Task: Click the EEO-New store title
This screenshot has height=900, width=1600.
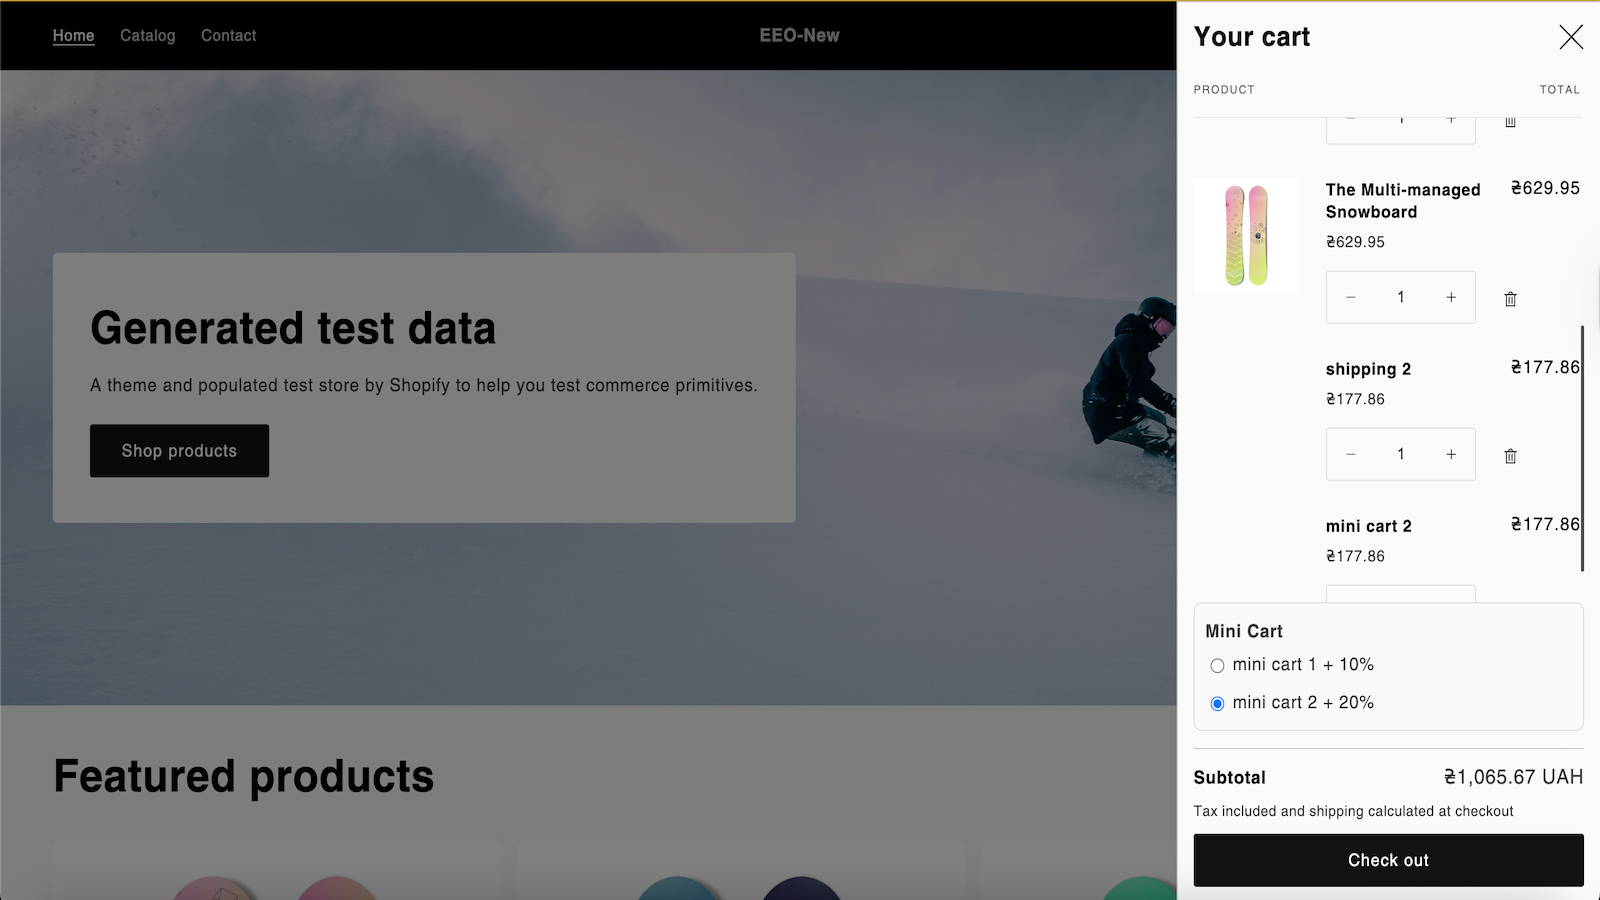Action: point(799,35)
